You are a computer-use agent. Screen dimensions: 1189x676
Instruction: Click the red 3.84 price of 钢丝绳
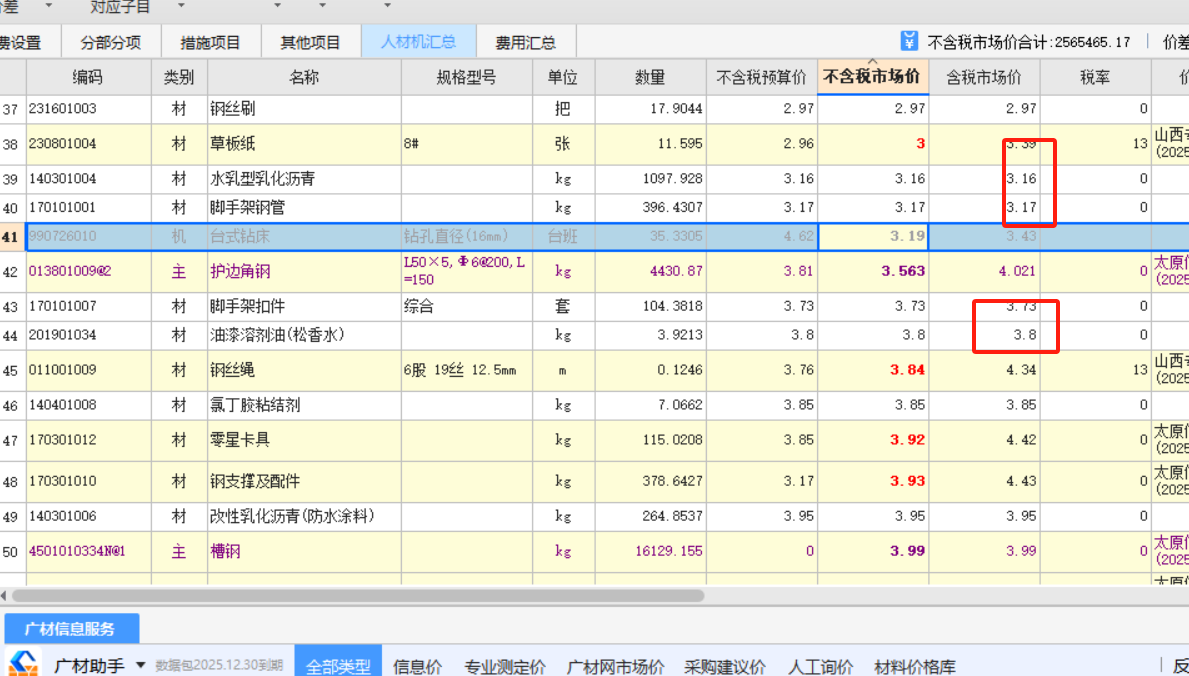pos(873,369)
